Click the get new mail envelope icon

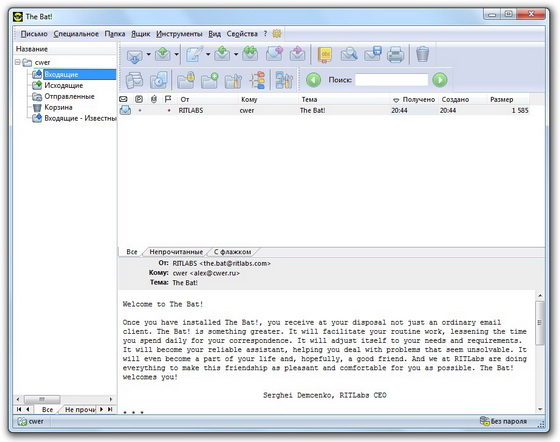point(135,55)
